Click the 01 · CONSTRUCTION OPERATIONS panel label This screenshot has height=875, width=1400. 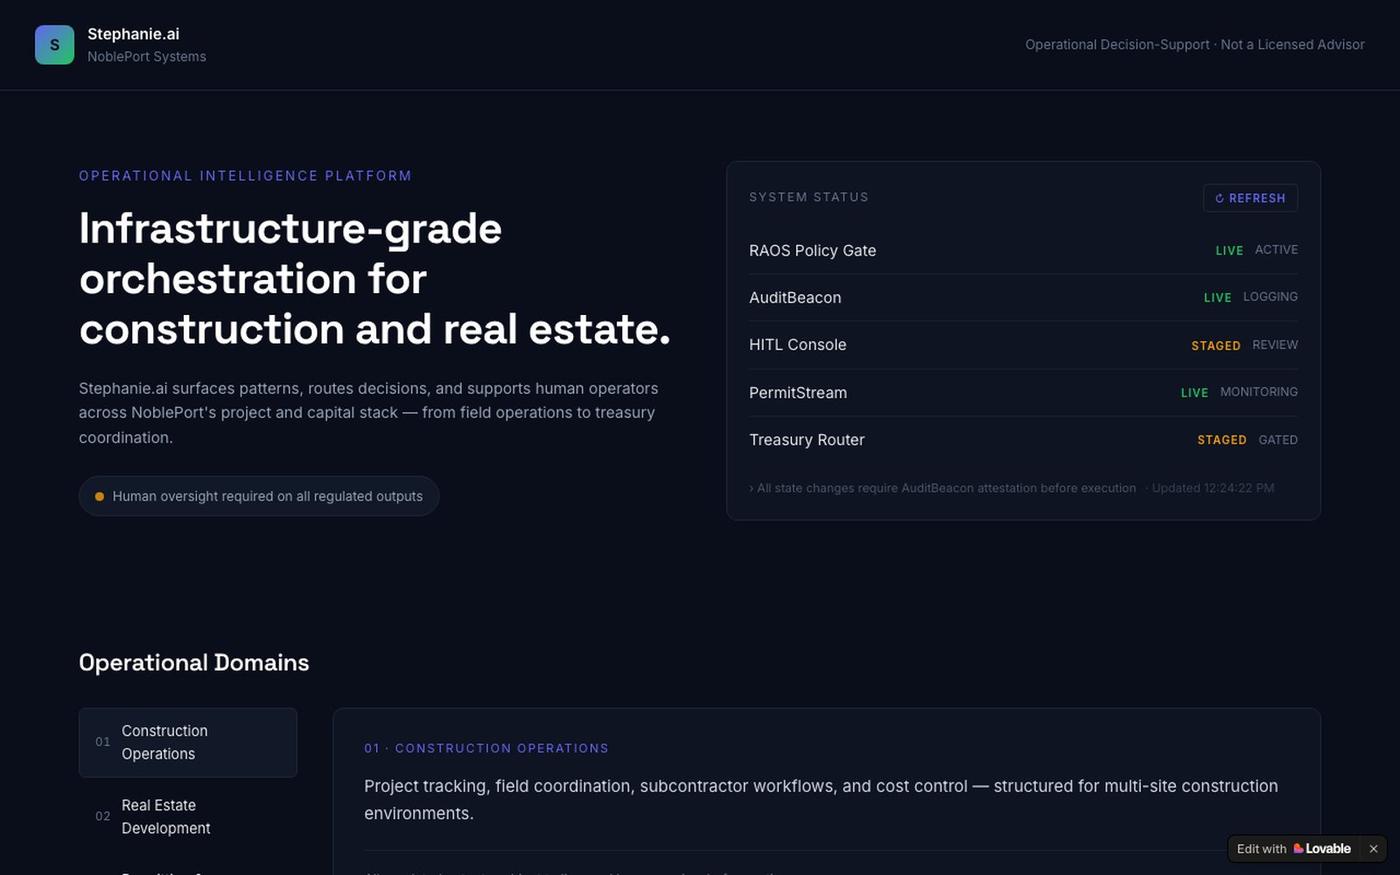pos(486,748)
